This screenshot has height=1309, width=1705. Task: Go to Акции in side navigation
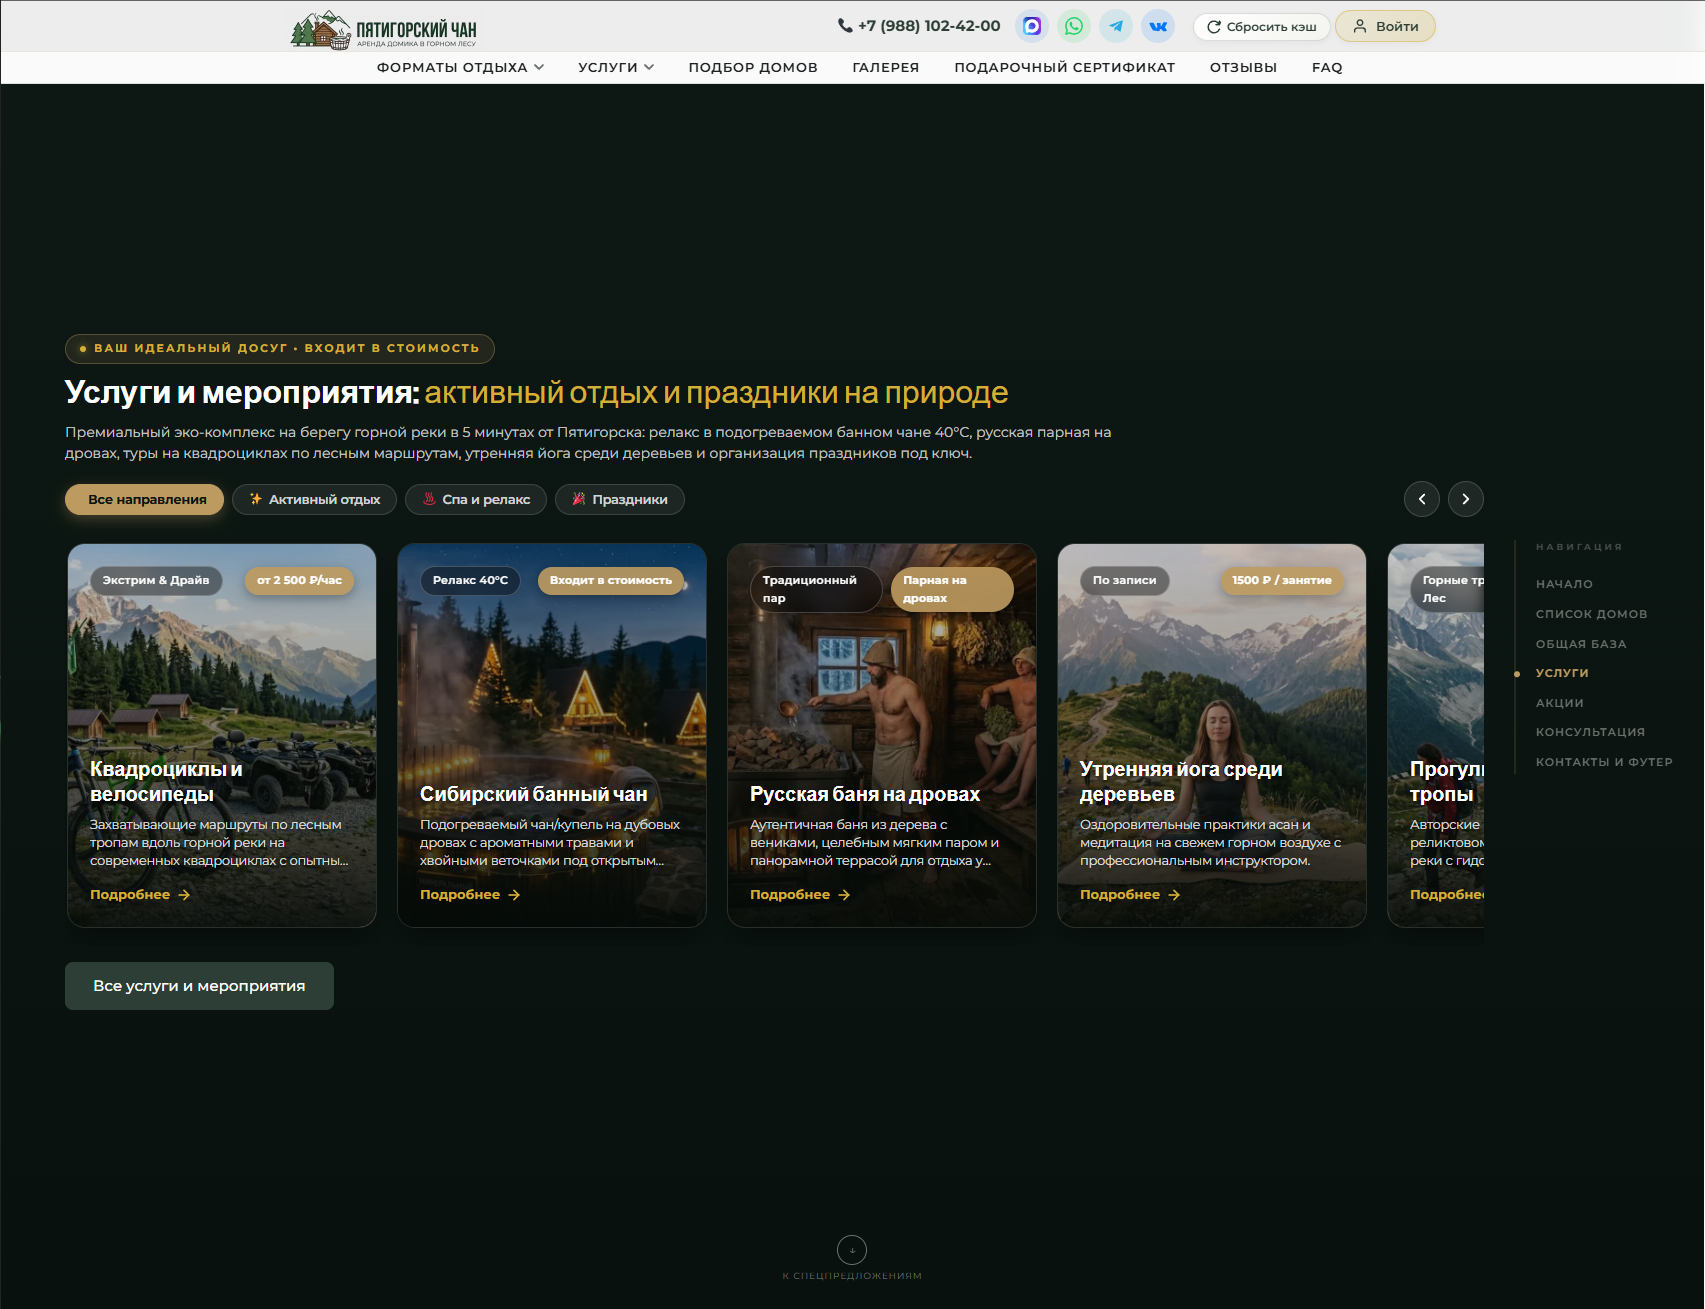[x=1559, y=703]
